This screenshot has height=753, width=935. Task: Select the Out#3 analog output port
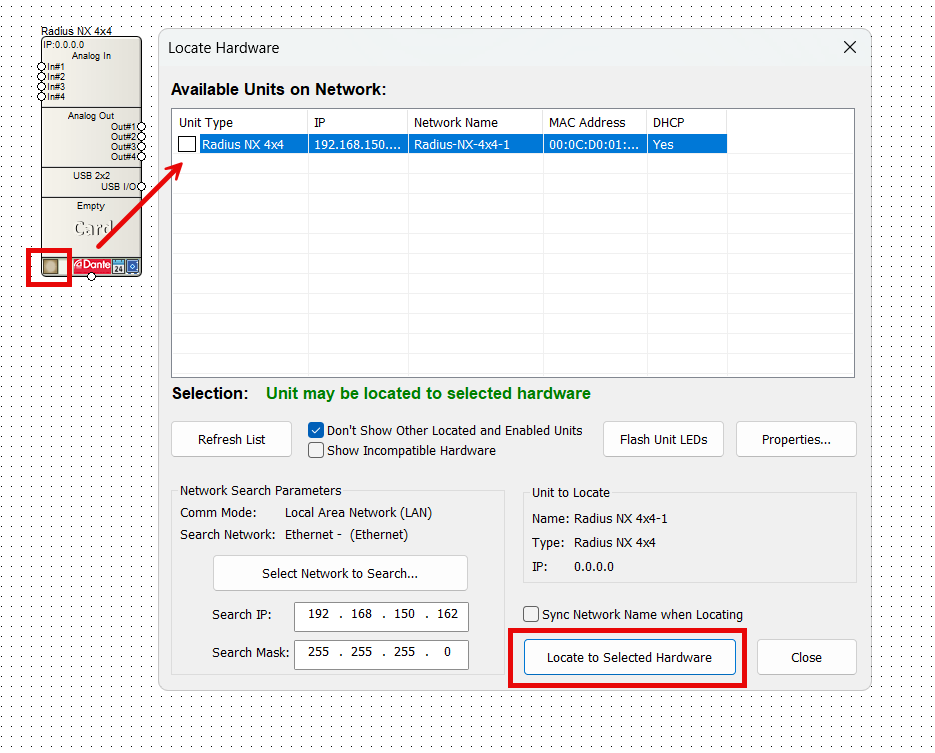point(142,147)
